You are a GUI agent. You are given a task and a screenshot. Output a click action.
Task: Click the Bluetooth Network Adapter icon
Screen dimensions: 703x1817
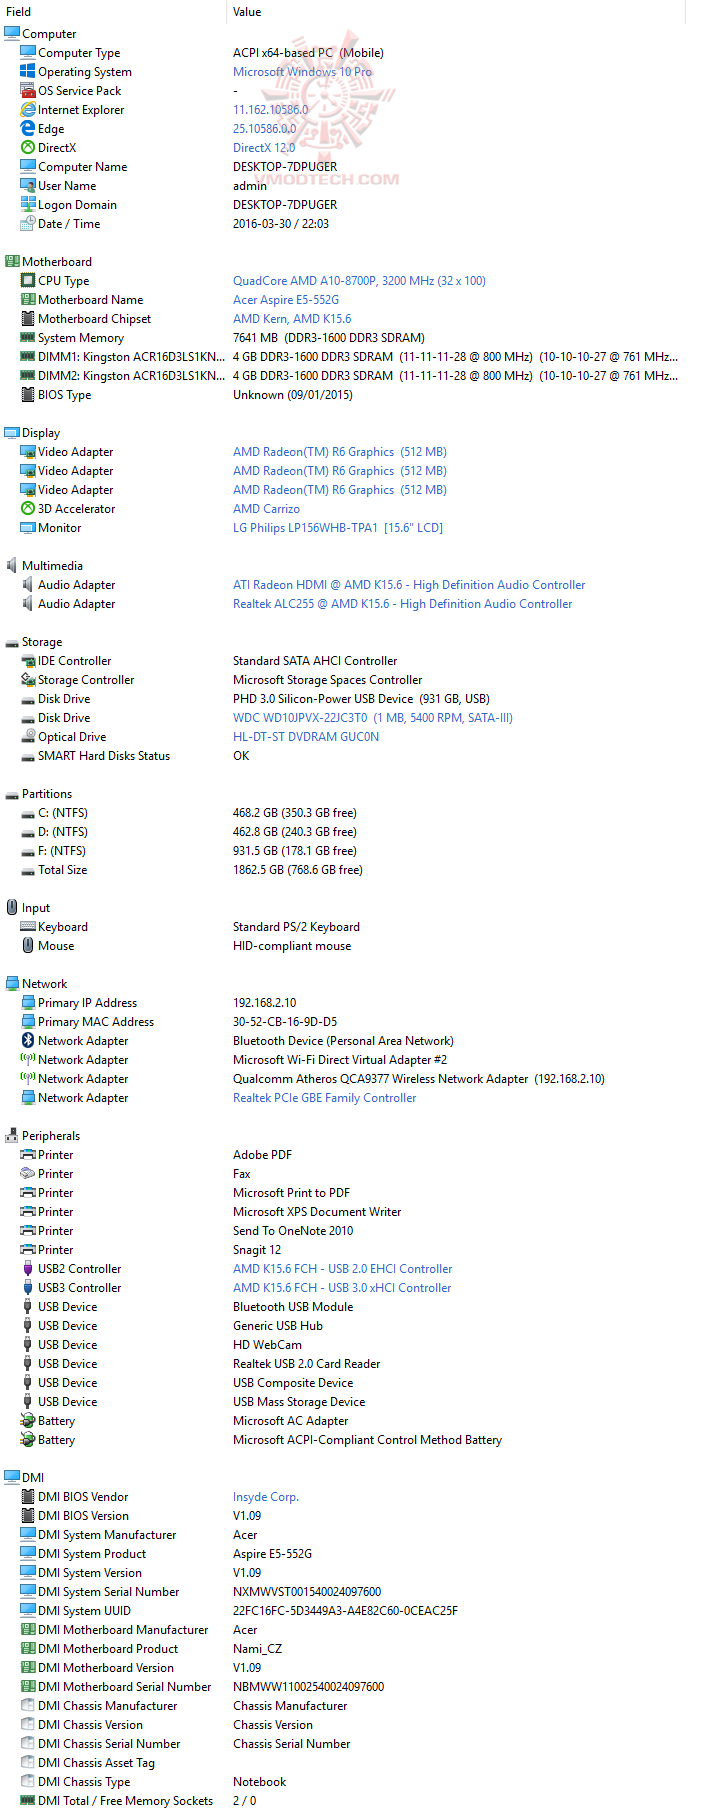tap(28, 1040)
